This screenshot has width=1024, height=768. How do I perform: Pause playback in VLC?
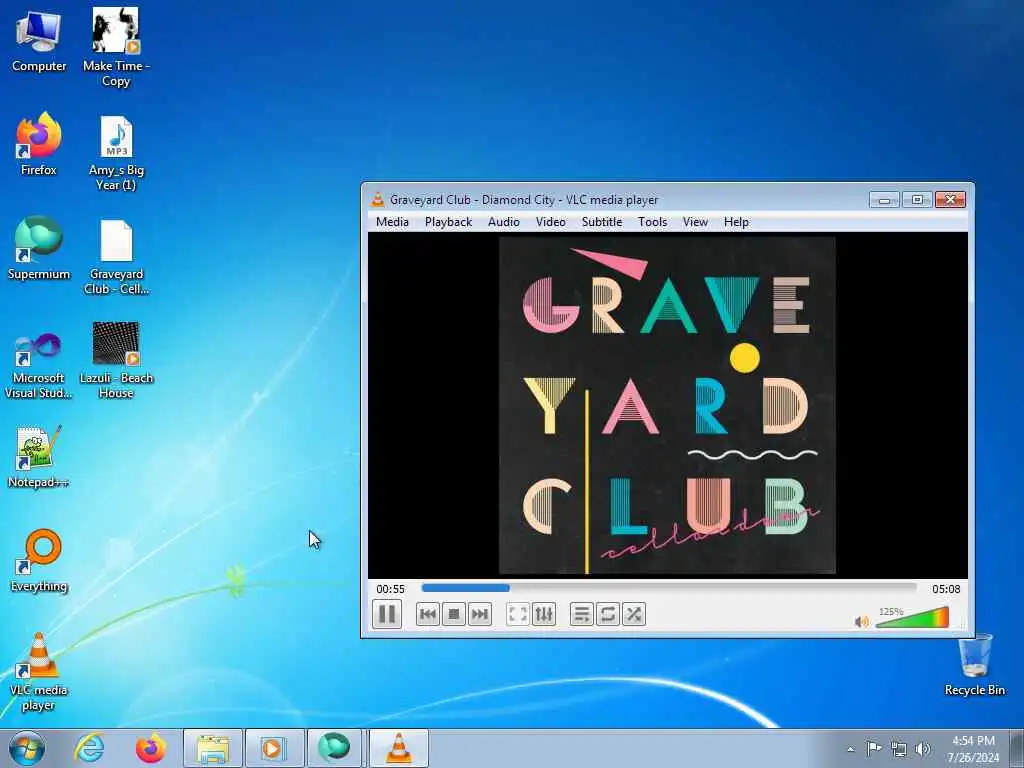tap(387, 615)
